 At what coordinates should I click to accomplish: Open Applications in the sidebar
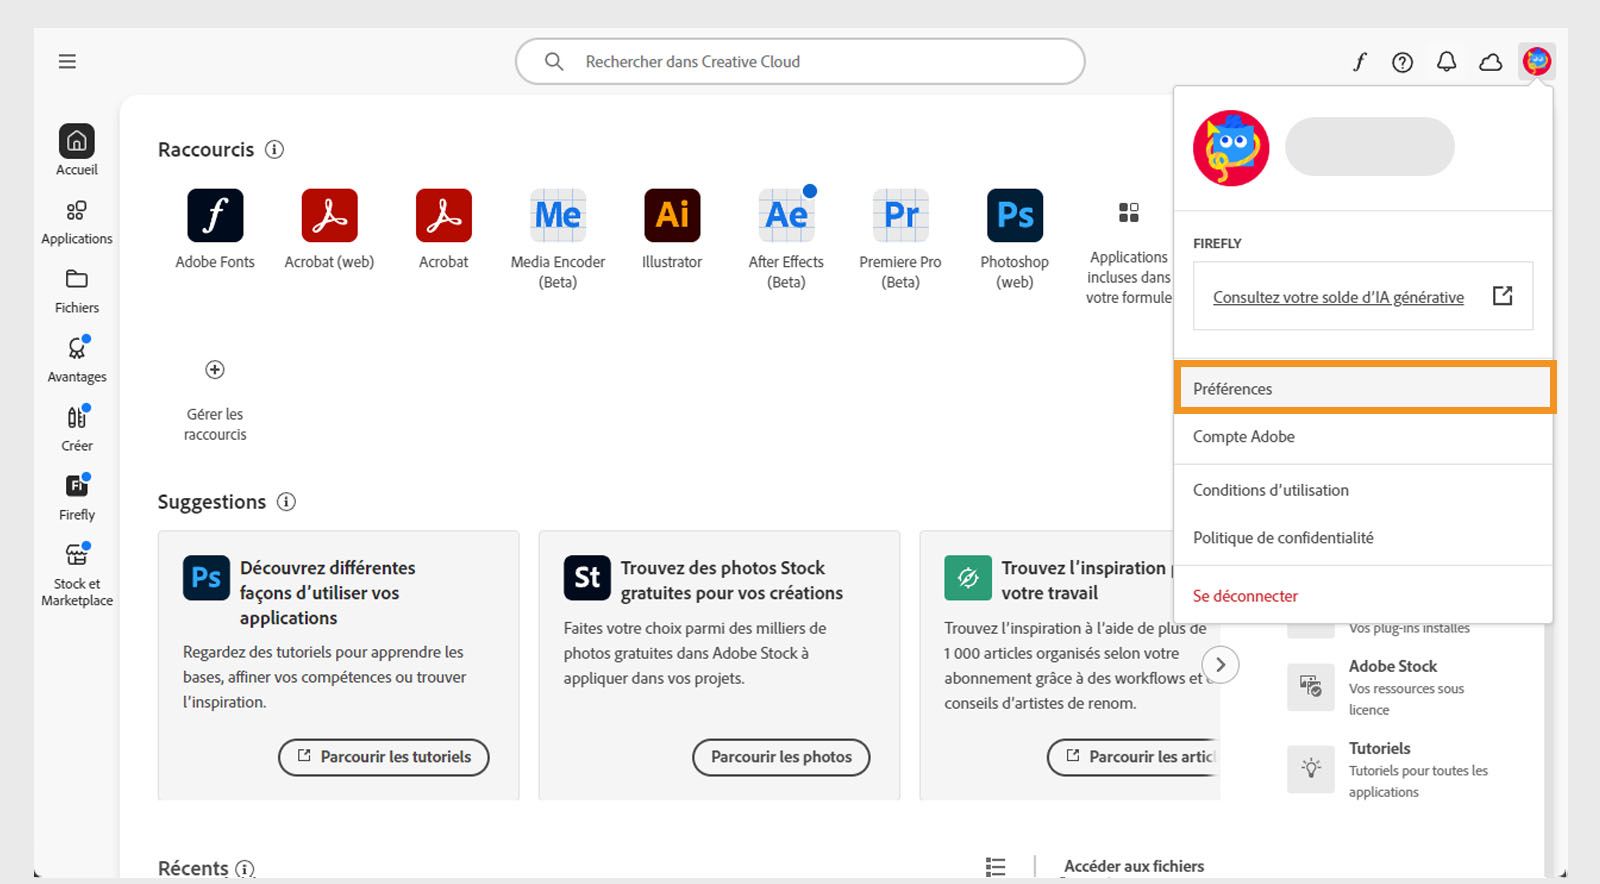pos(77,222)
